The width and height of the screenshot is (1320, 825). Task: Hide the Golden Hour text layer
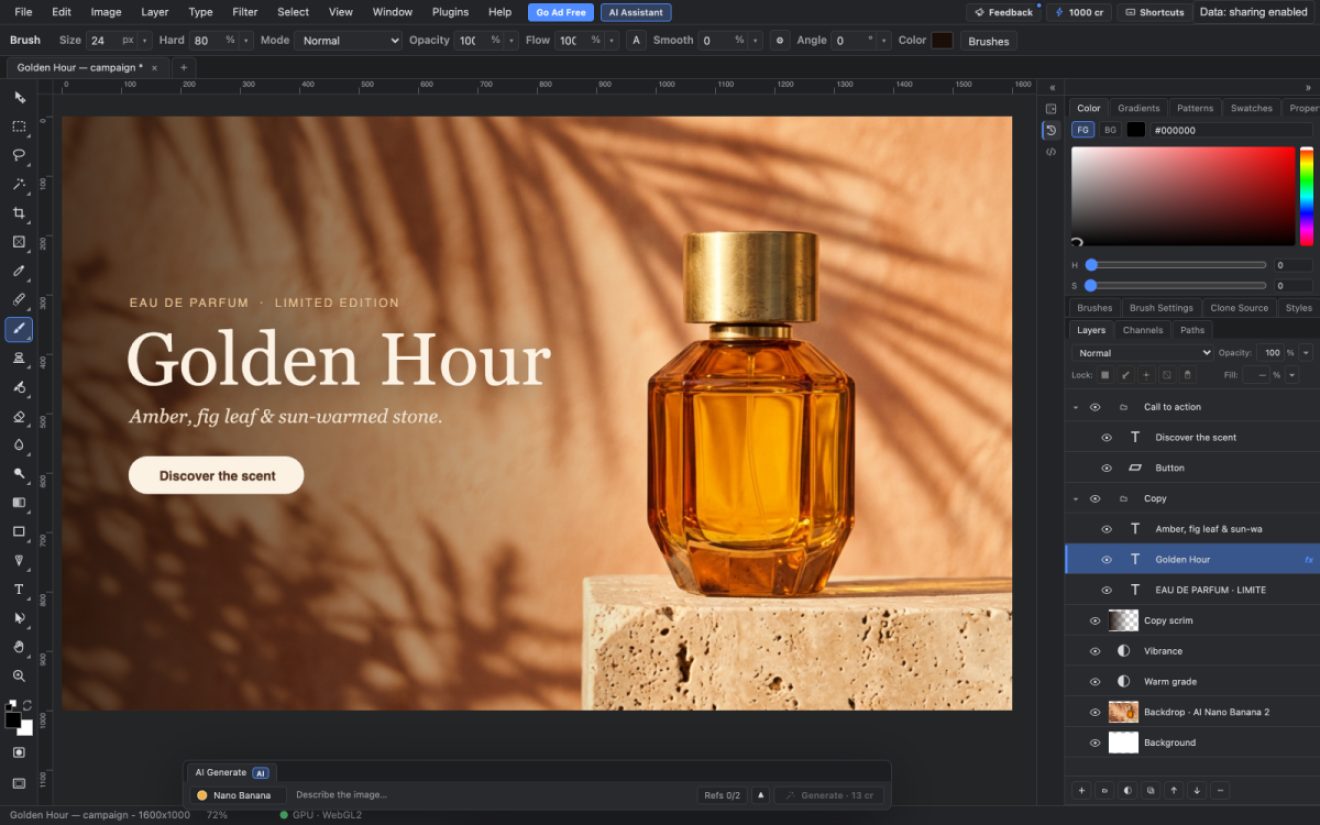pyautogui.click(x=1107, y=560)
